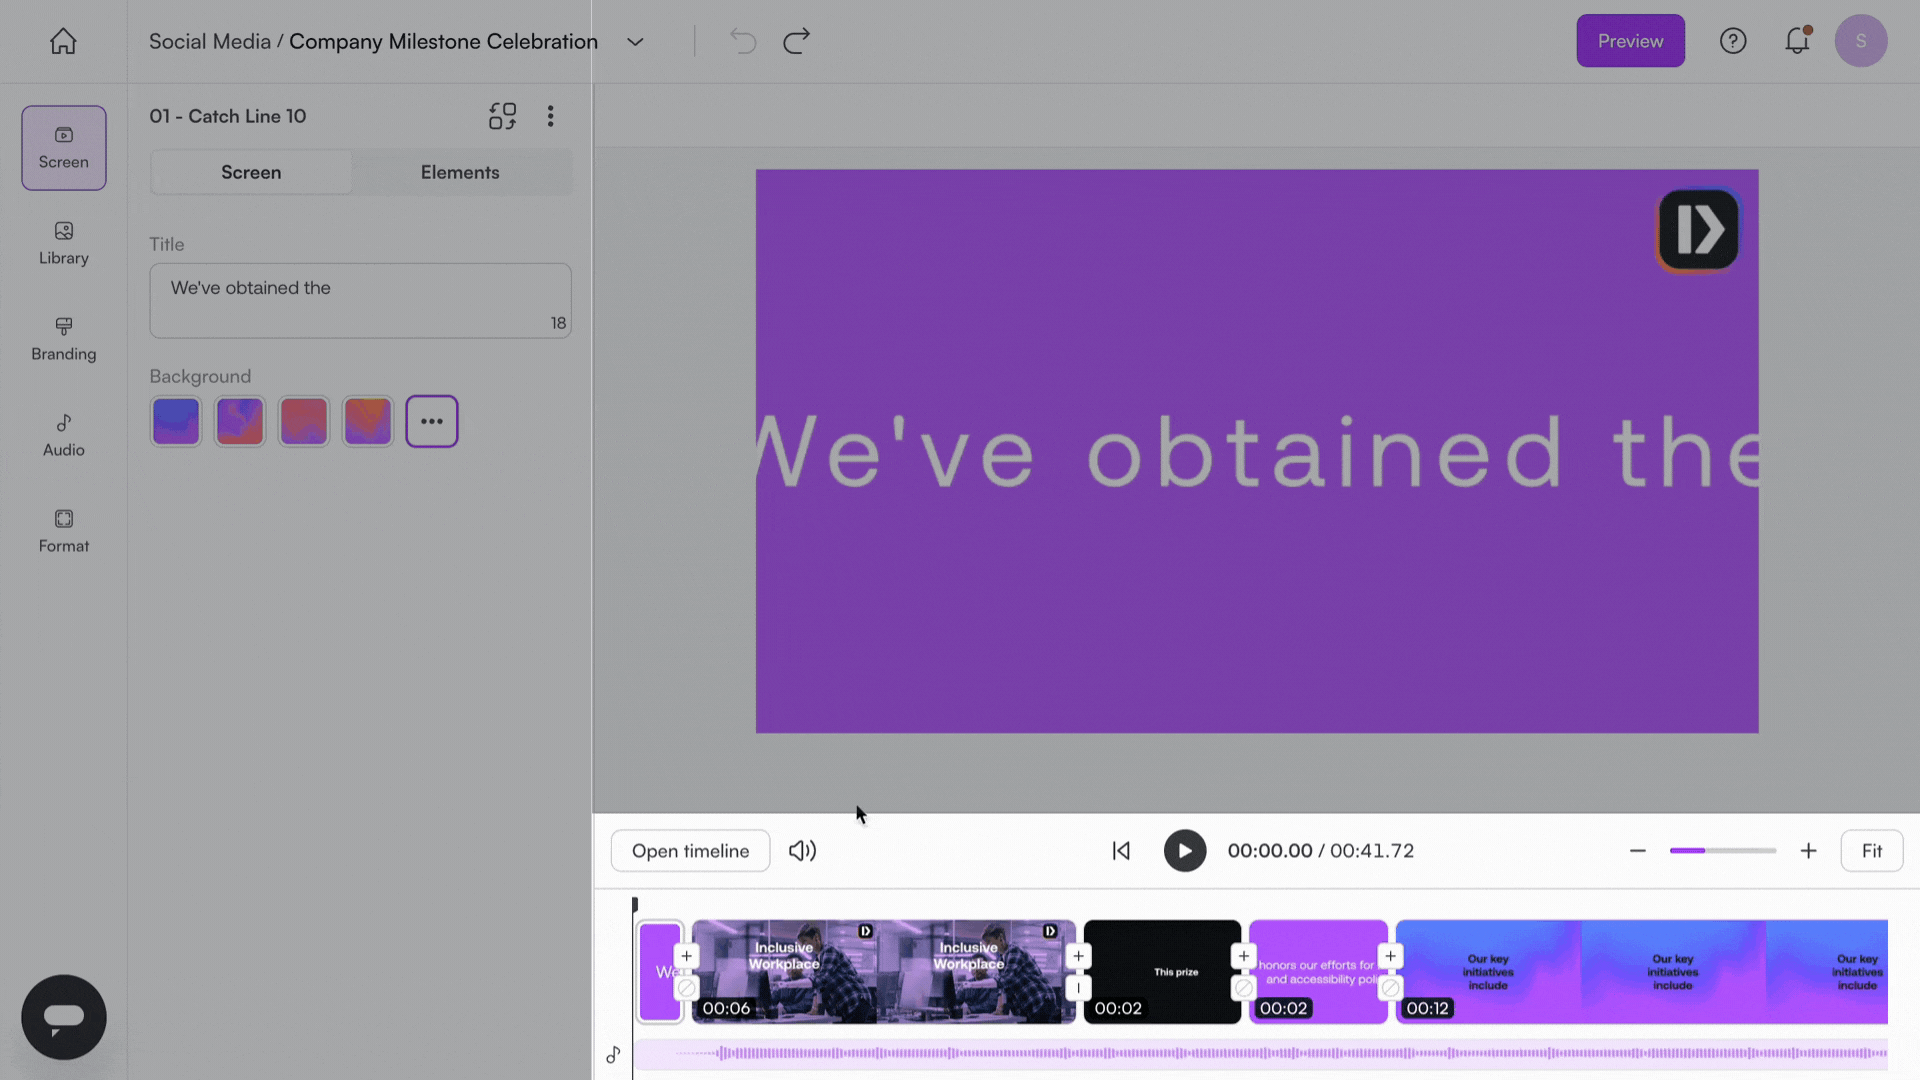Click the Open timeline button

[x=690, y=851]
